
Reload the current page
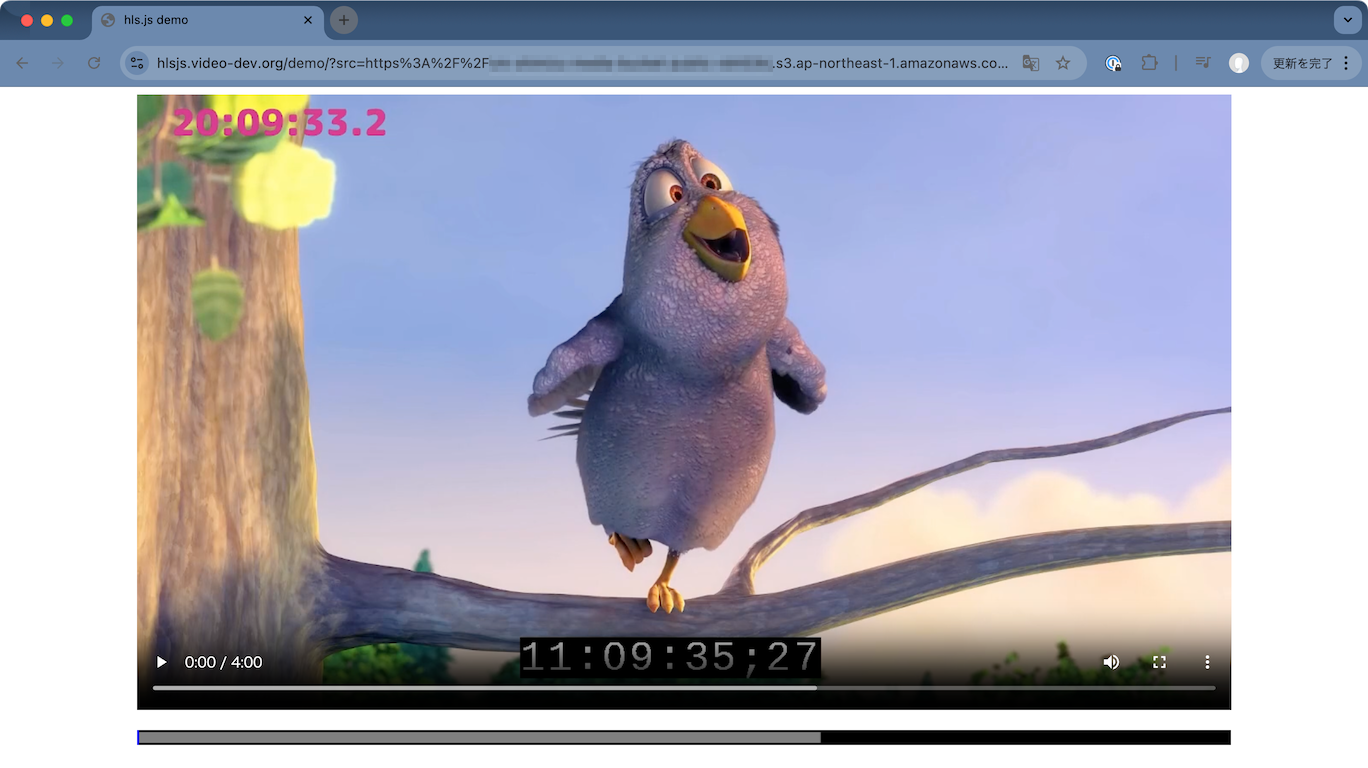coord(94,63)
